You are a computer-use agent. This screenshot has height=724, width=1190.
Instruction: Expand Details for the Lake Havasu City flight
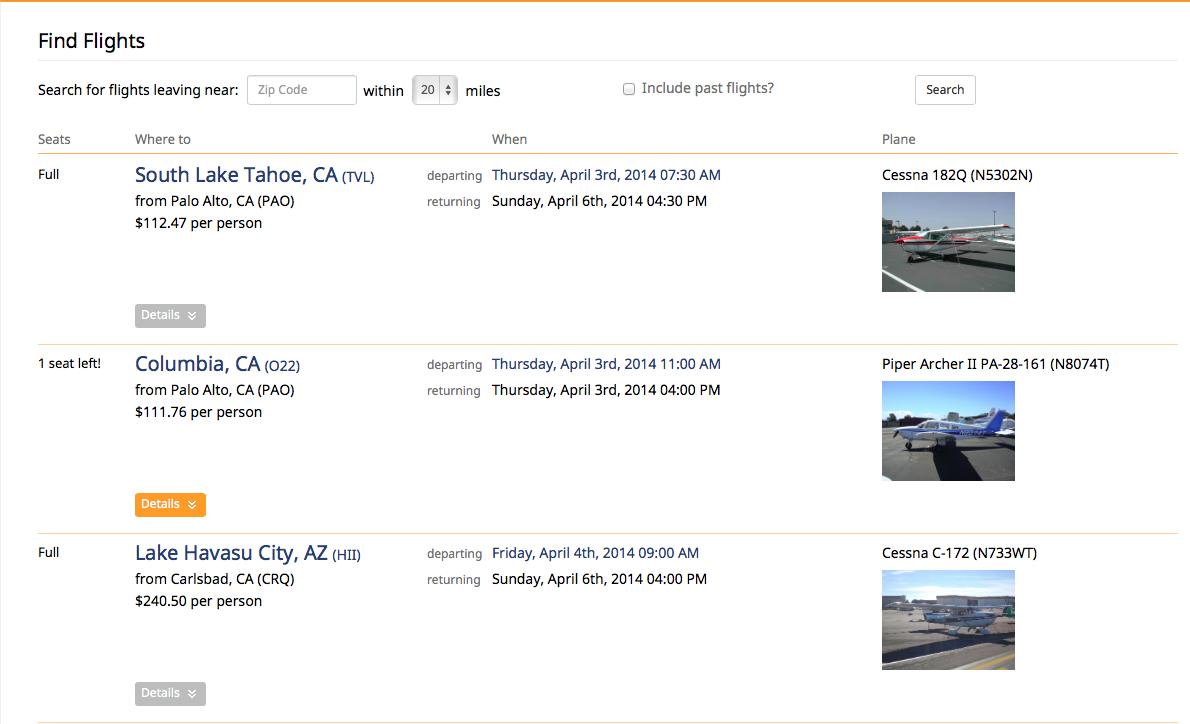170,694
